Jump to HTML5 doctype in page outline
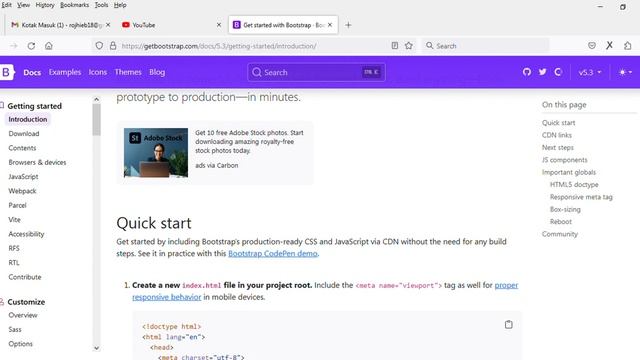The image size is (640, 360). [574, 184]
